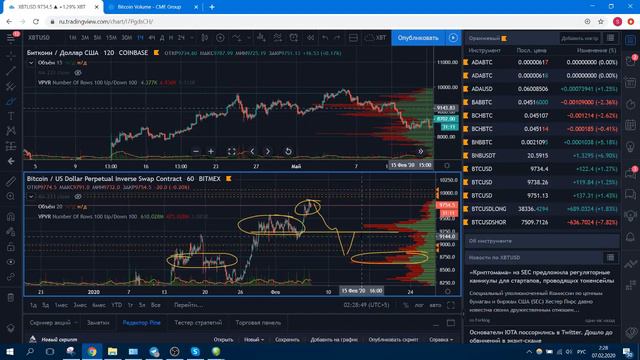Toggle magnet mode in the left toolbar
The image size is (640, 360).
point(11,216)
